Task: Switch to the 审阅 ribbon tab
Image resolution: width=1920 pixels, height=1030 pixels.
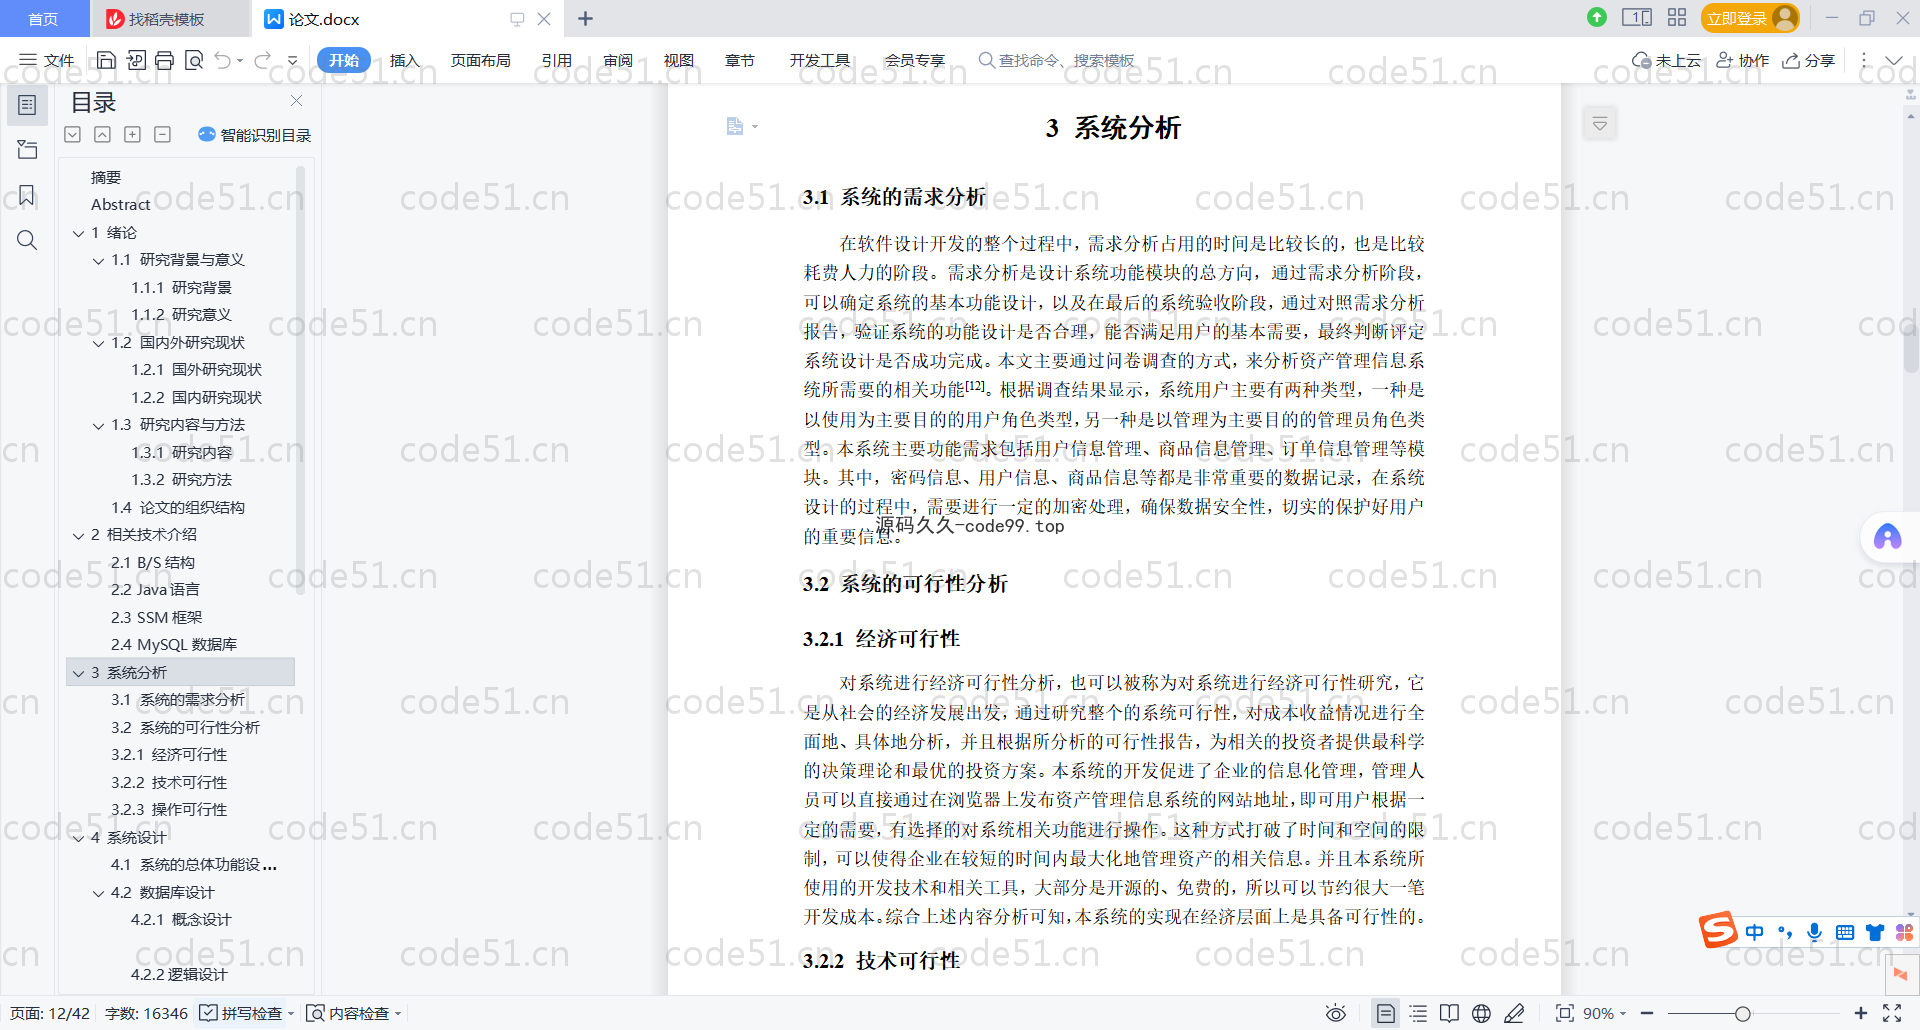Action: [618, 60]
